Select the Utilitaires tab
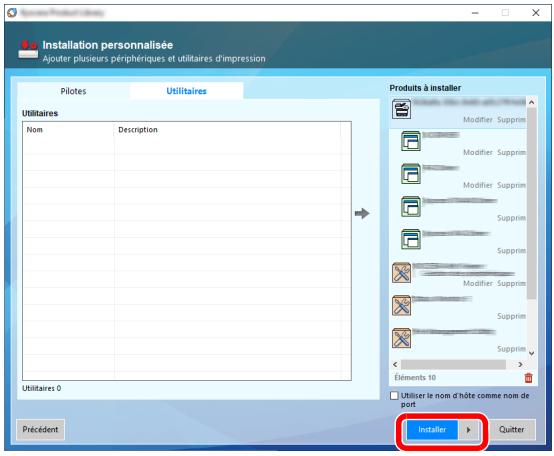The image size is (554, 456). click(x=186, y=91)
